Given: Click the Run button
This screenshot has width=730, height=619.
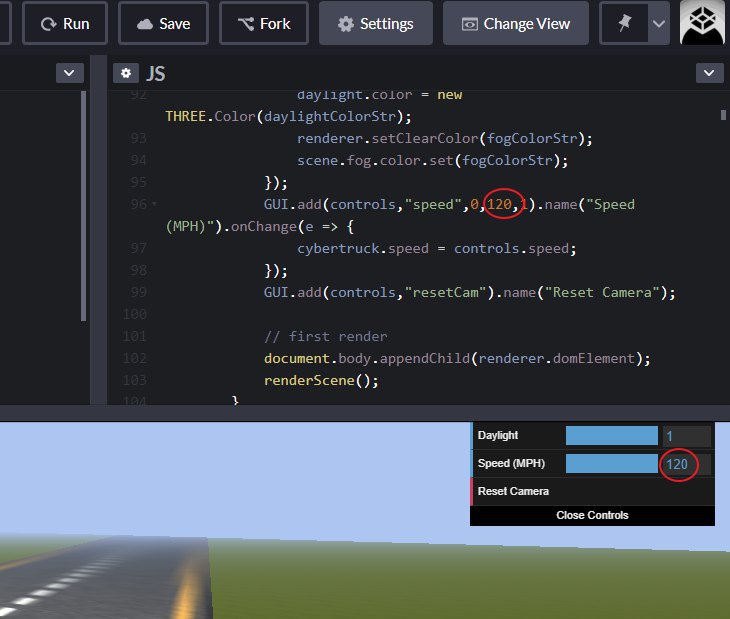Looking at the screenshot, I should (x=65, y=23).
